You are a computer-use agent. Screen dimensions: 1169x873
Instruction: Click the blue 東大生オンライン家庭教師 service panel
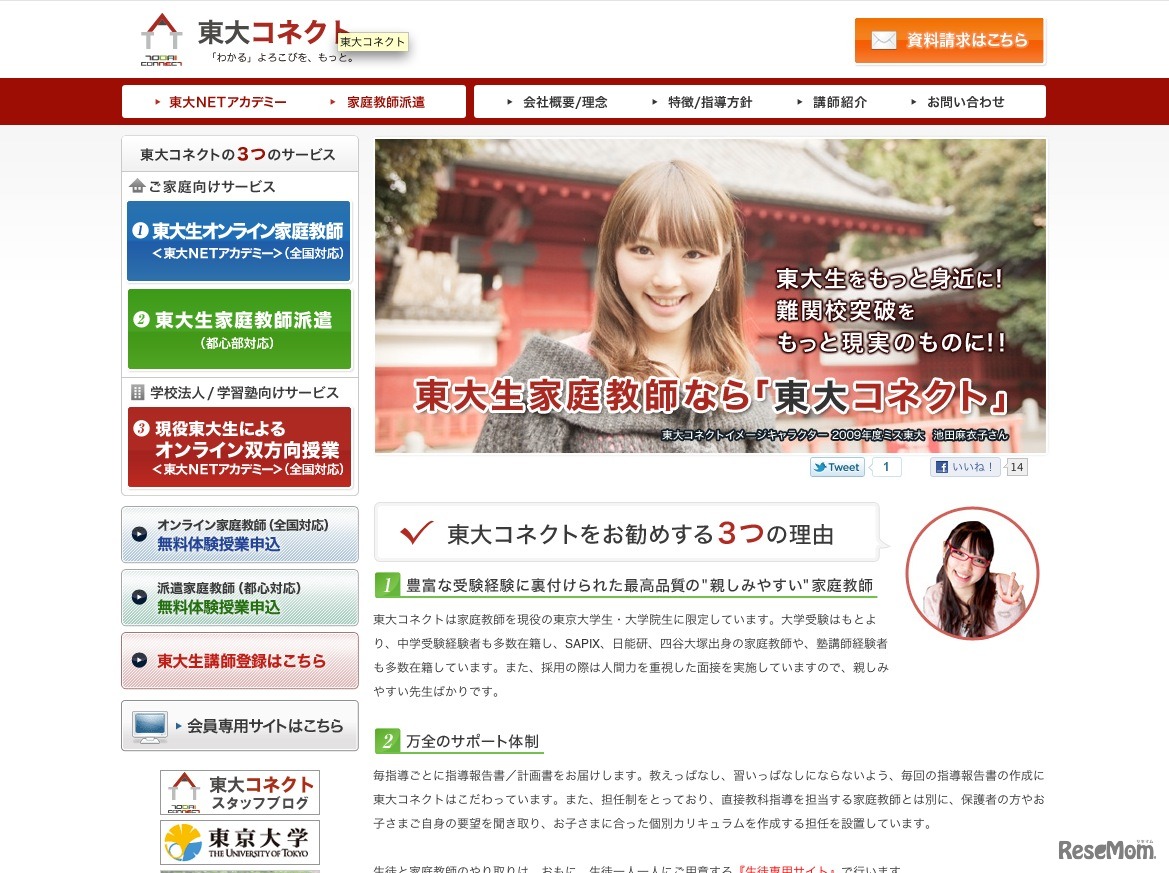[x=239, y=240]
